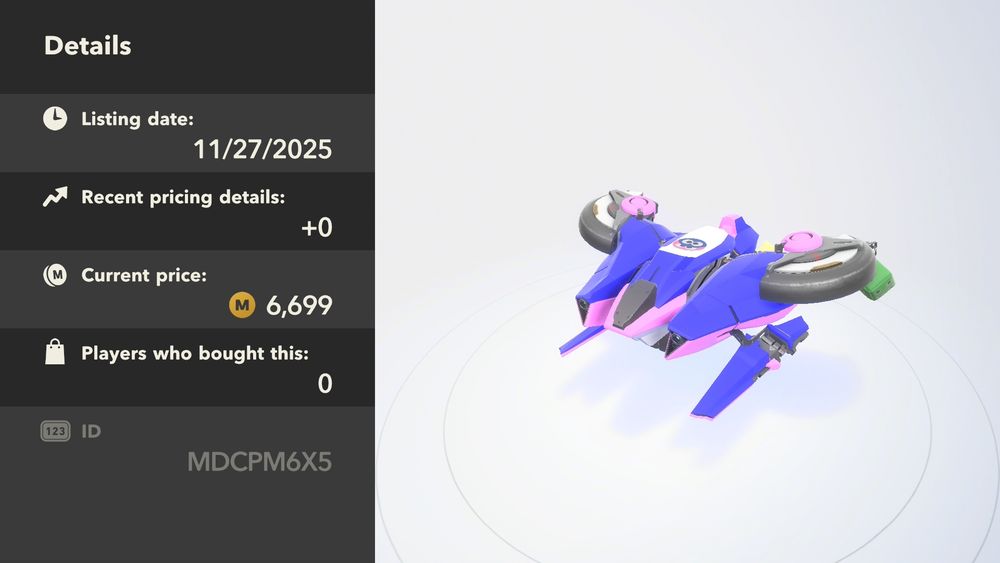
Task: Click the clock icon beside Listing date
Action: pyautogui.click(x=55, y=119)
